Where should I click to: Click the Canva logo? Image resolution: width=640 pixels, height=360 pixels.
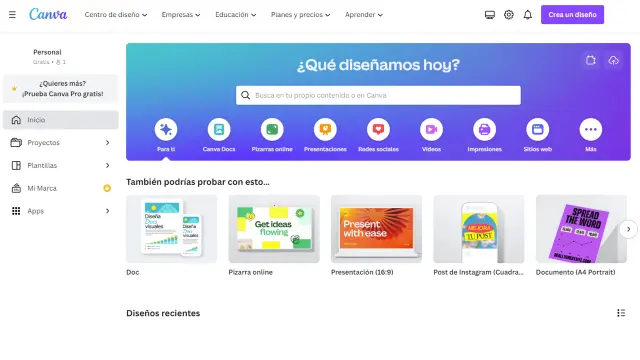[48, 14]
